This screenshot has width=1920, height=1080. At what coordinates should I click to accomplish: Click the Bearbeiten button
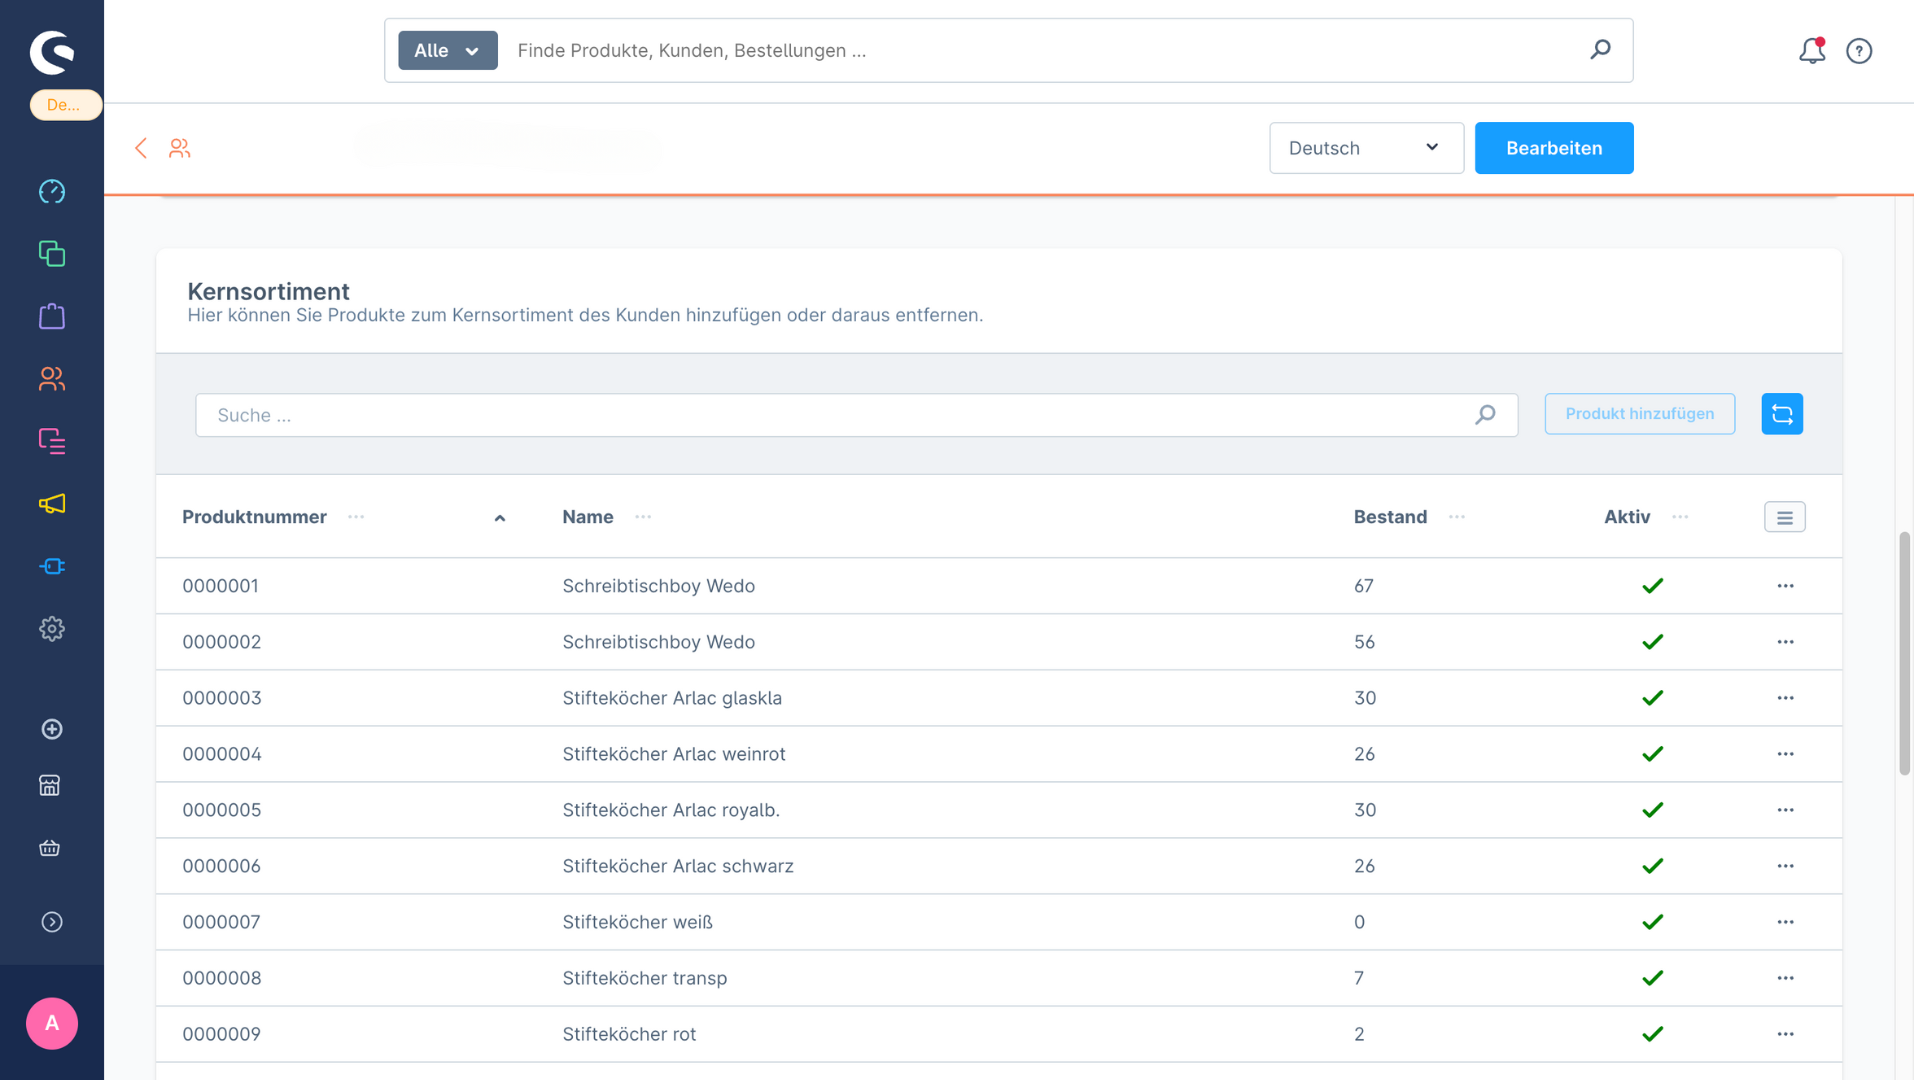1553,148
